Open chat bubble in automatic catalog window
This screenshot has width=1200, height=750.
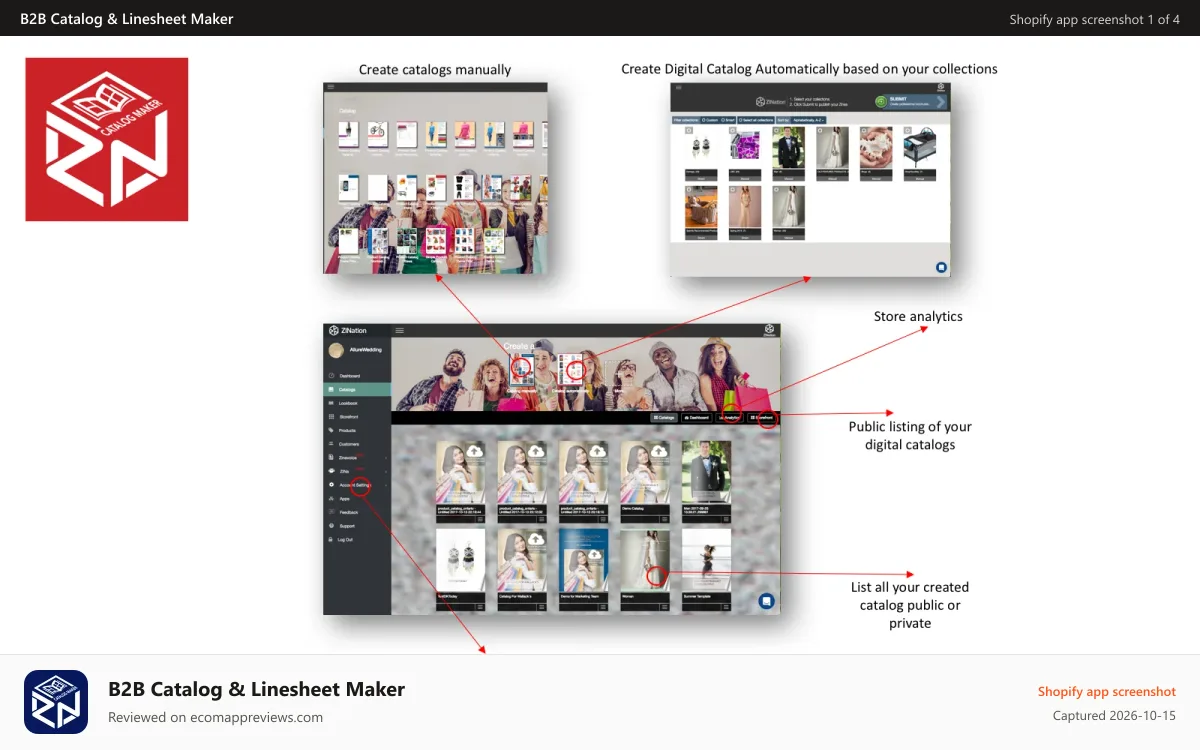941,267
